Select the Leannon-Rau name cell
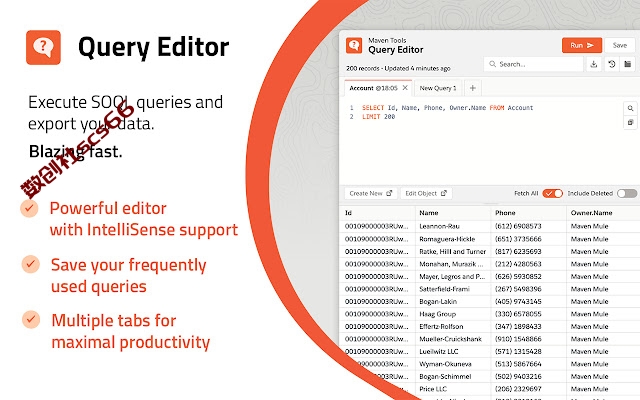 click(439, 226)
